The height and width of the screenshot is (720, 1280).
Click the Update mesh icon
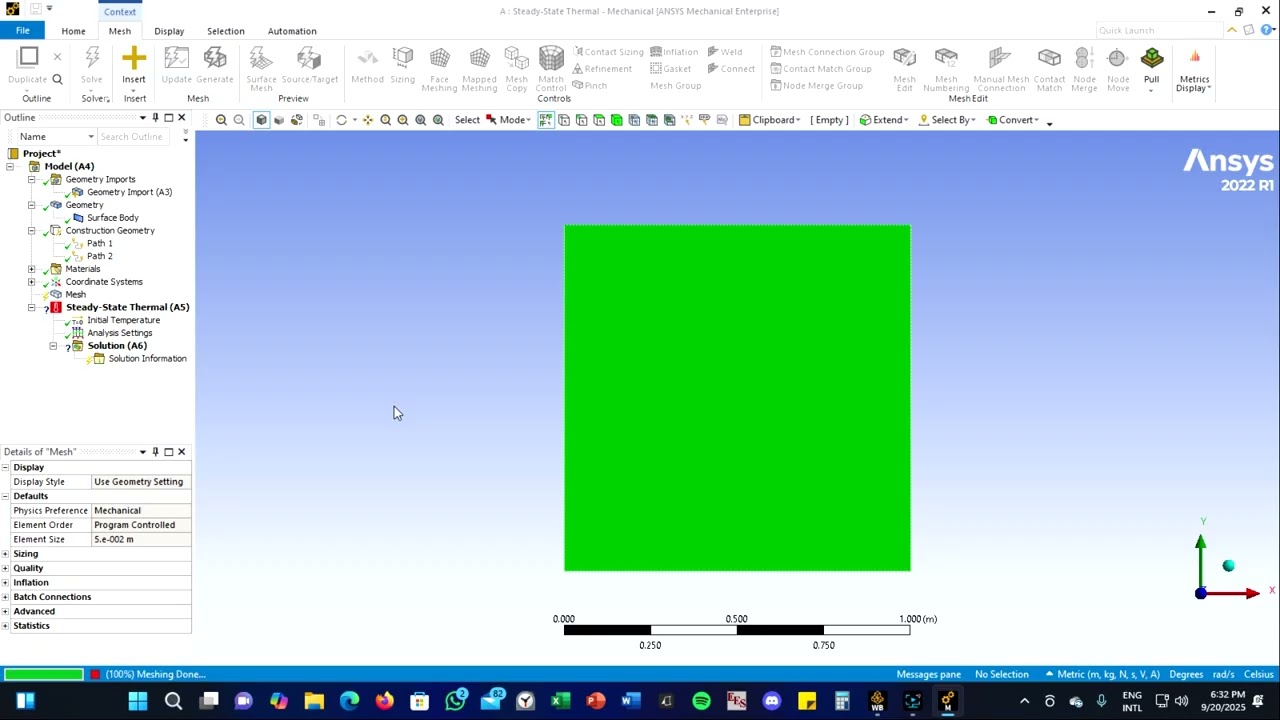coord(176,58)
